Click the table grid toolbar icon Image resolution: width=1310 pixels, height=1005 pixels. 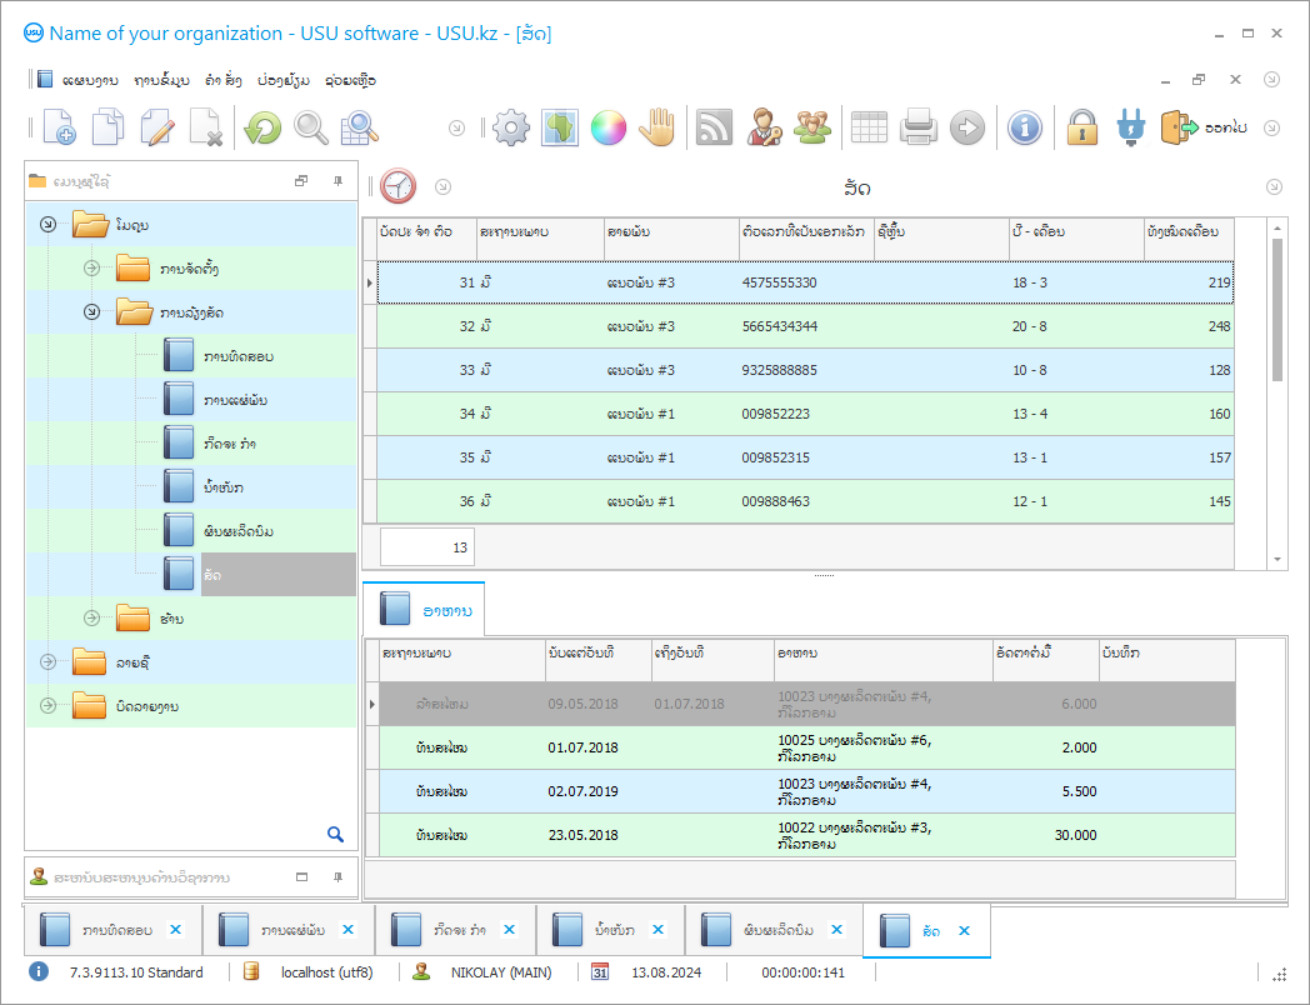(x=869, y=128)
